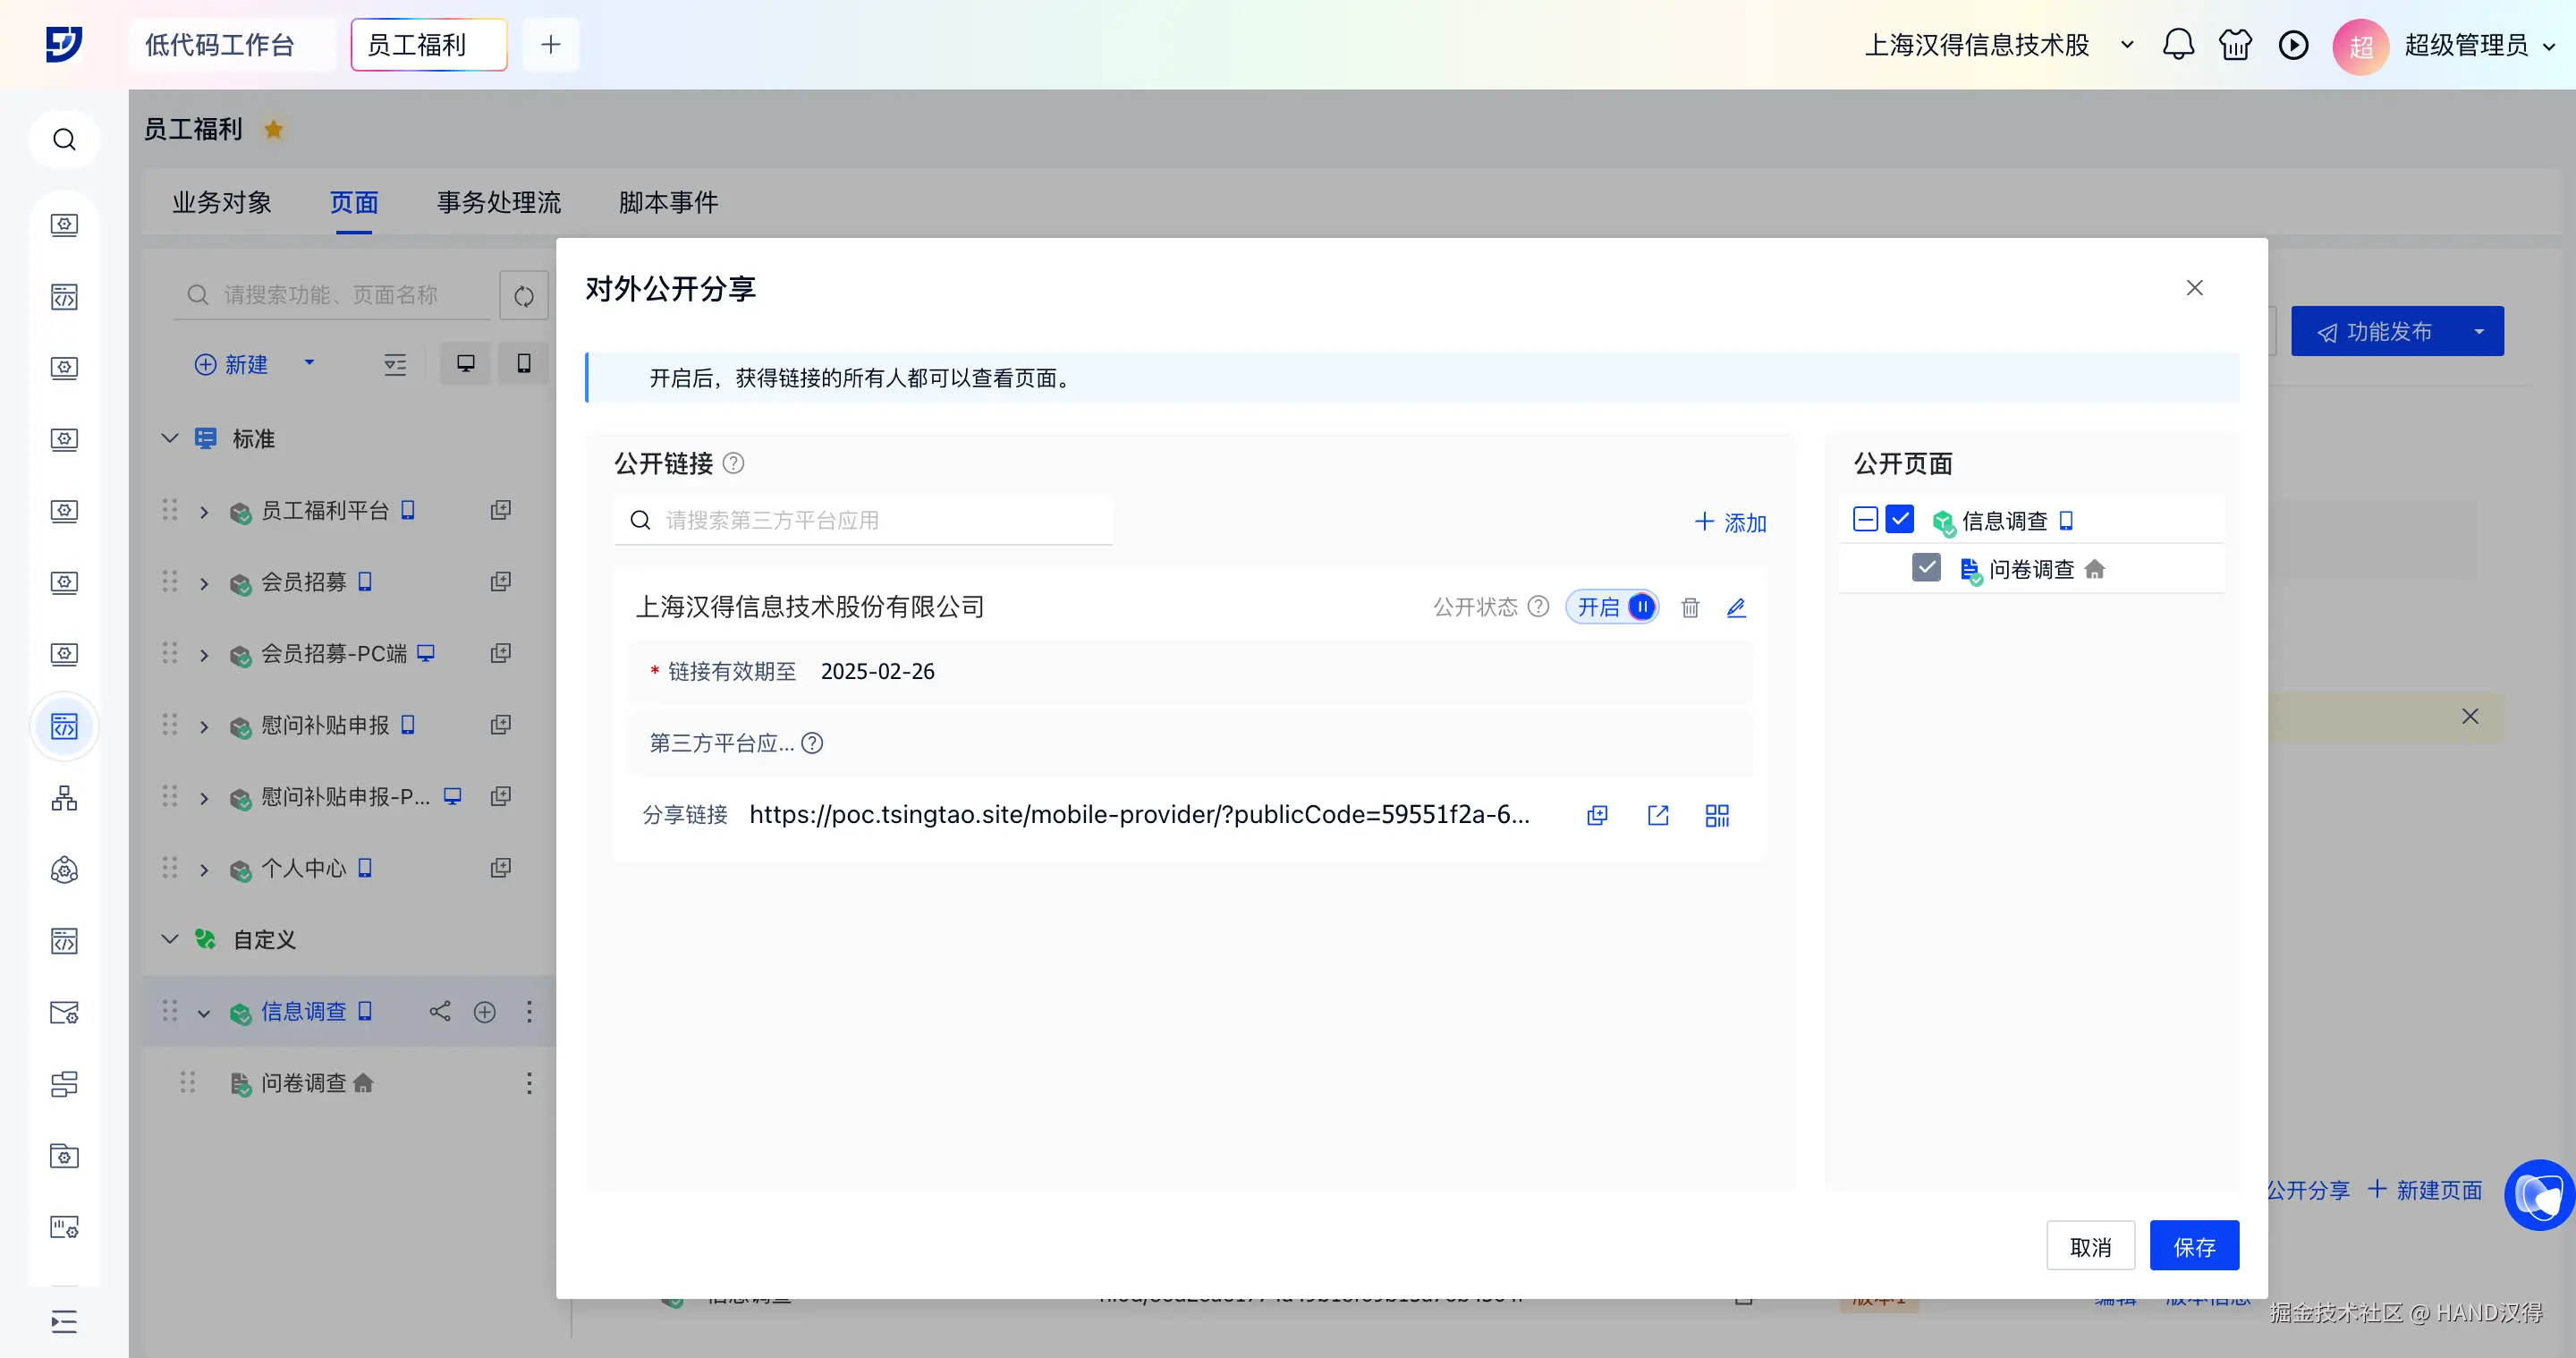Delete the Shanghai Hand public link
Screen dimensions: 2576x1358
[x=1690, y=607]
